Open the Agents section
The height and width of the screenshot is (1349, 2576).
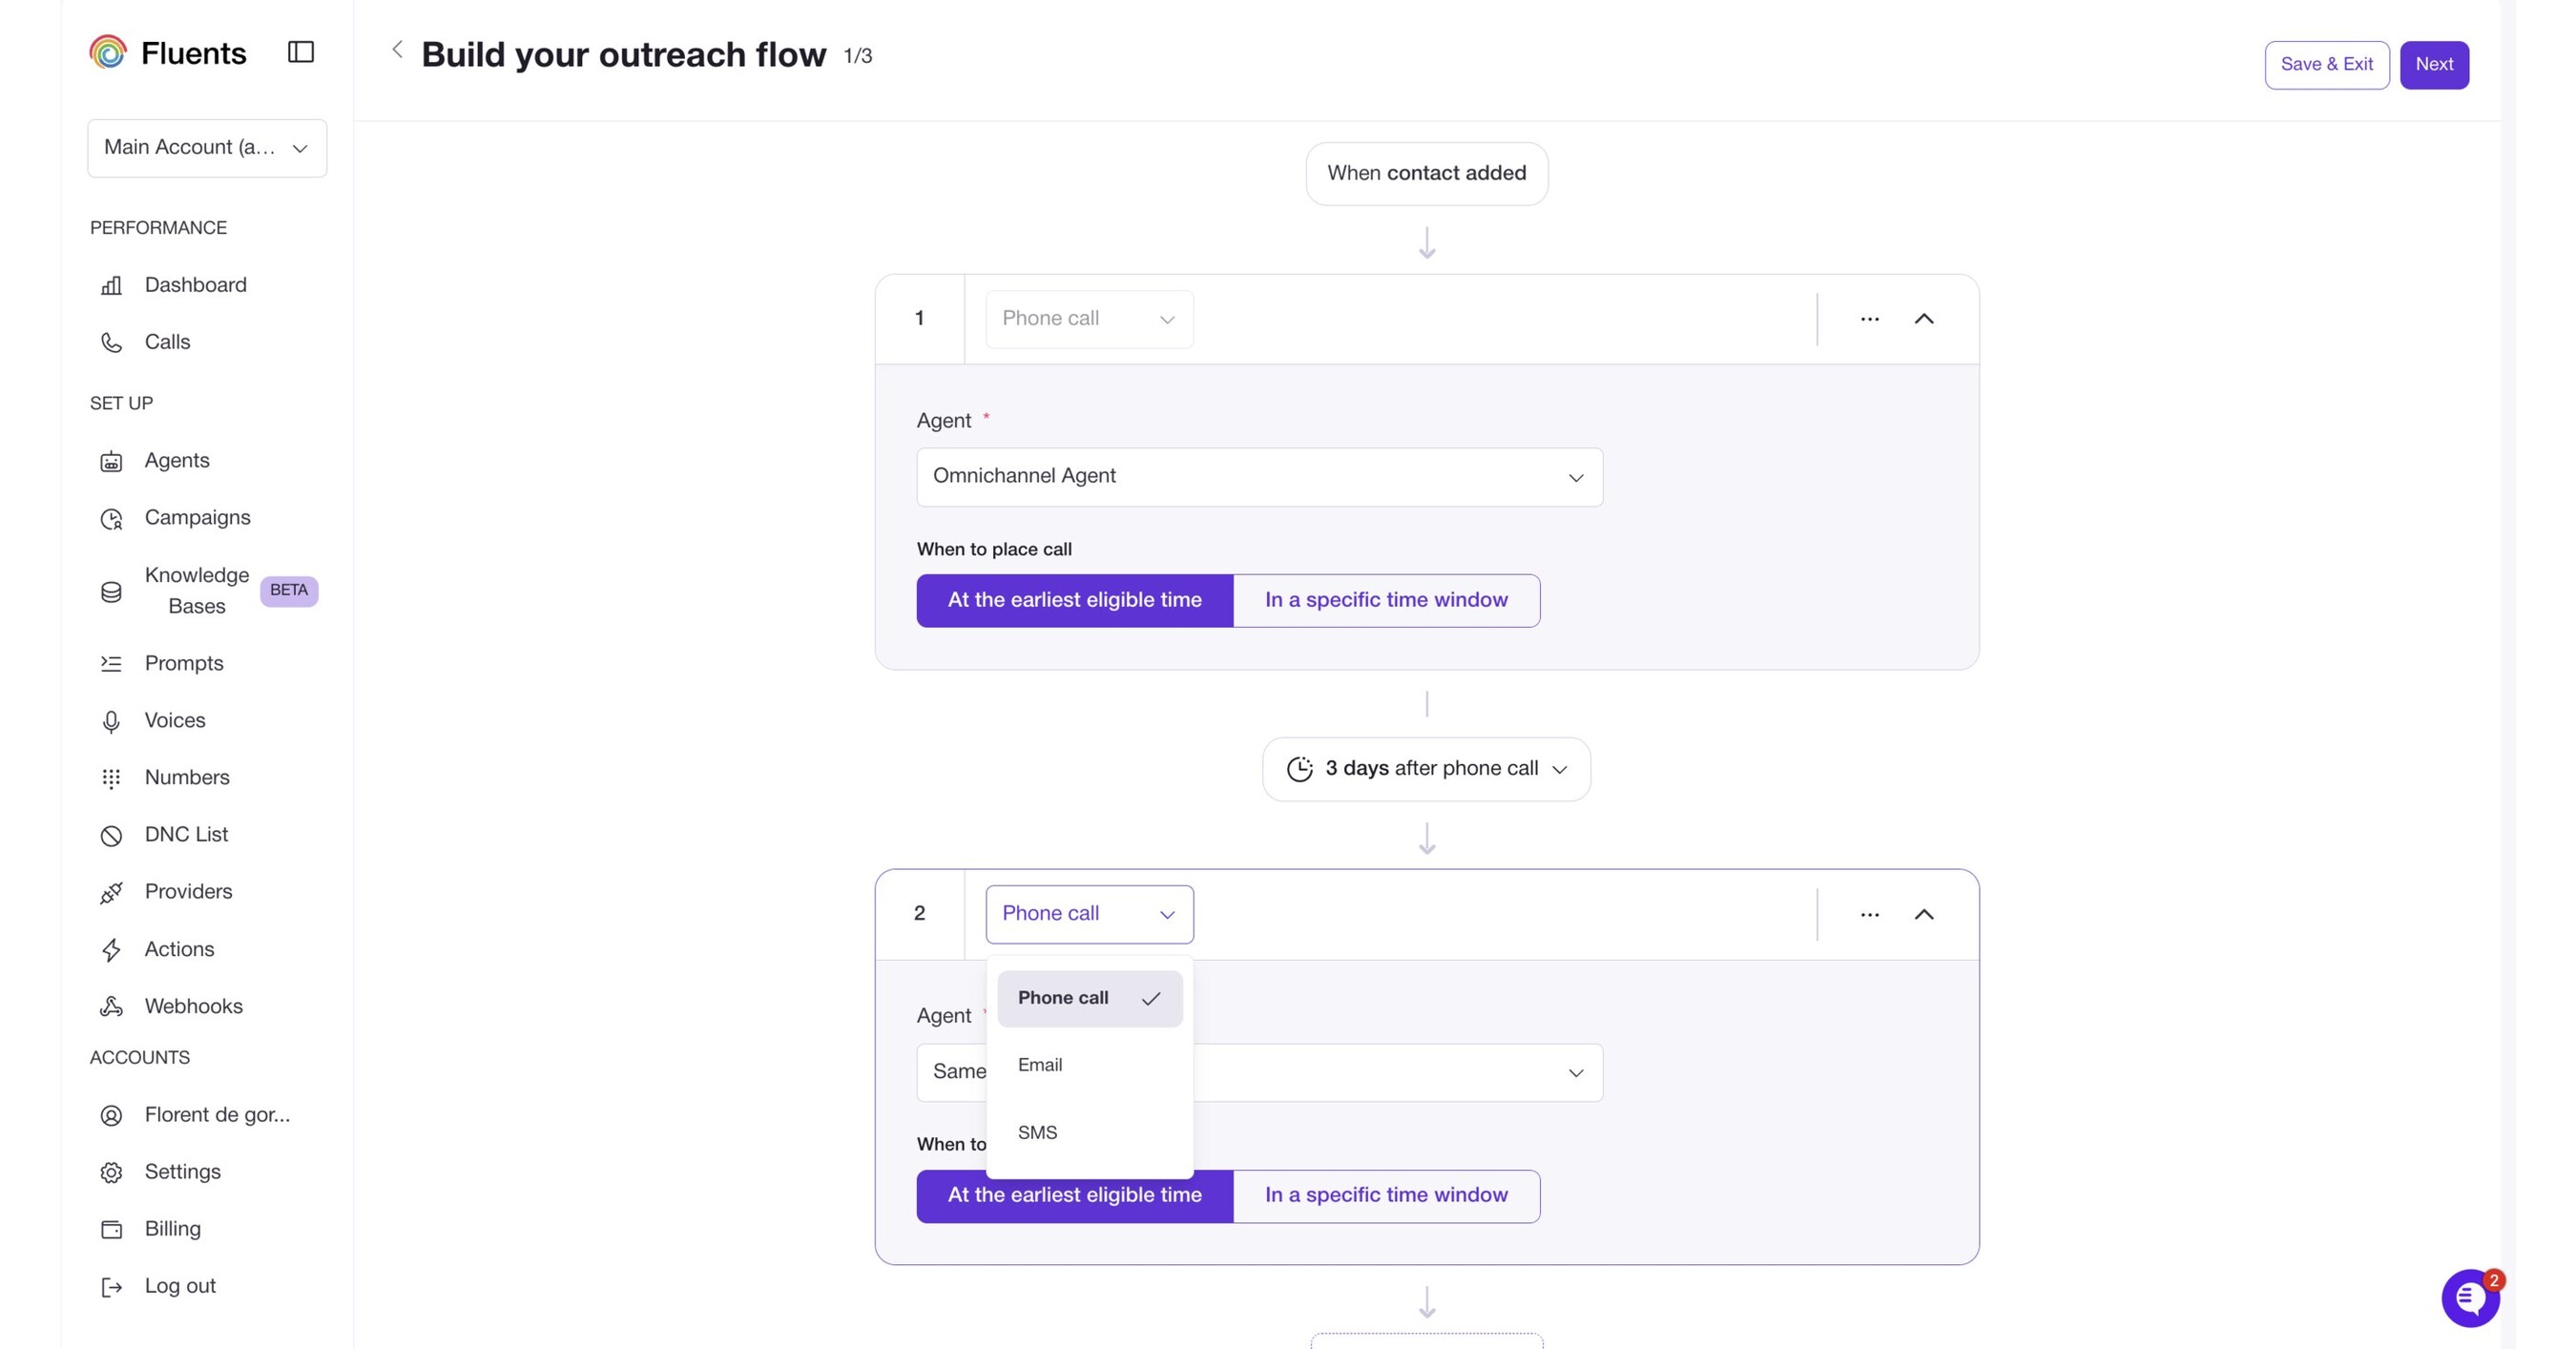177,460
